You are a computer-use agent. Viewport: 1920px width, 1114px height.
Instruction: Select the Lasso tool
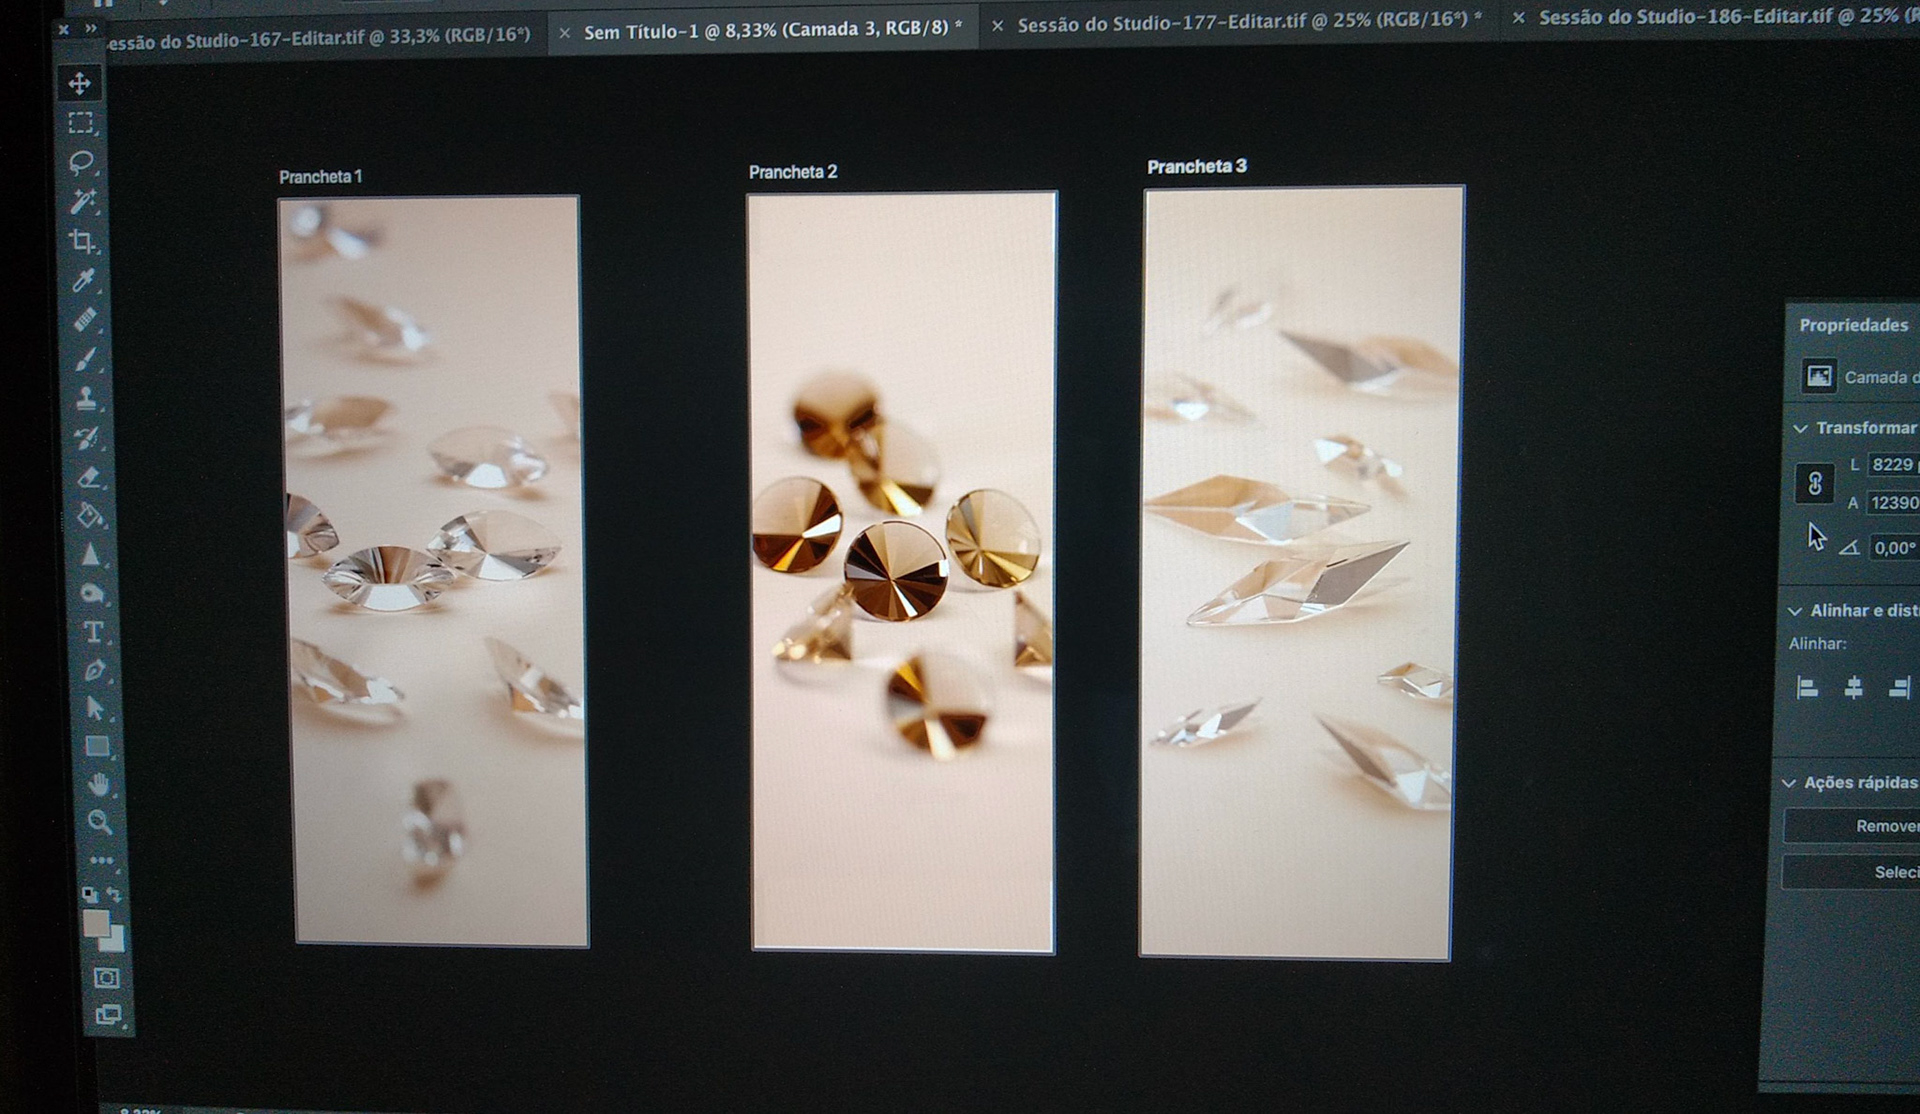(81, 162)
